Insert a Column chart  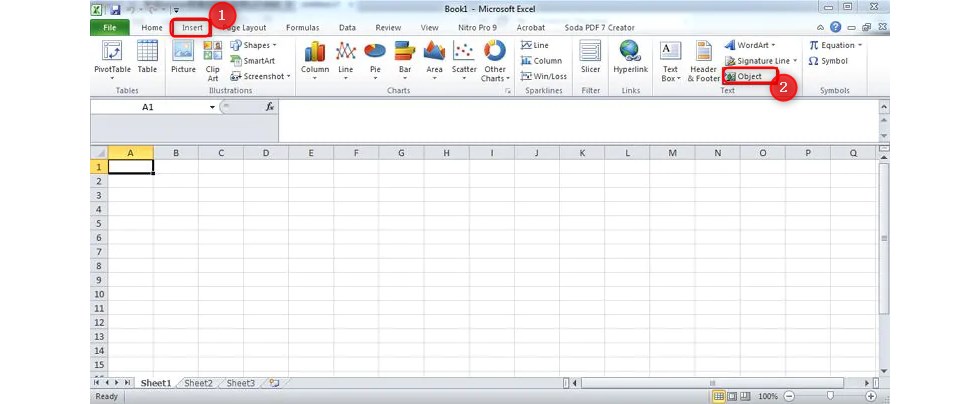point(314,60)
